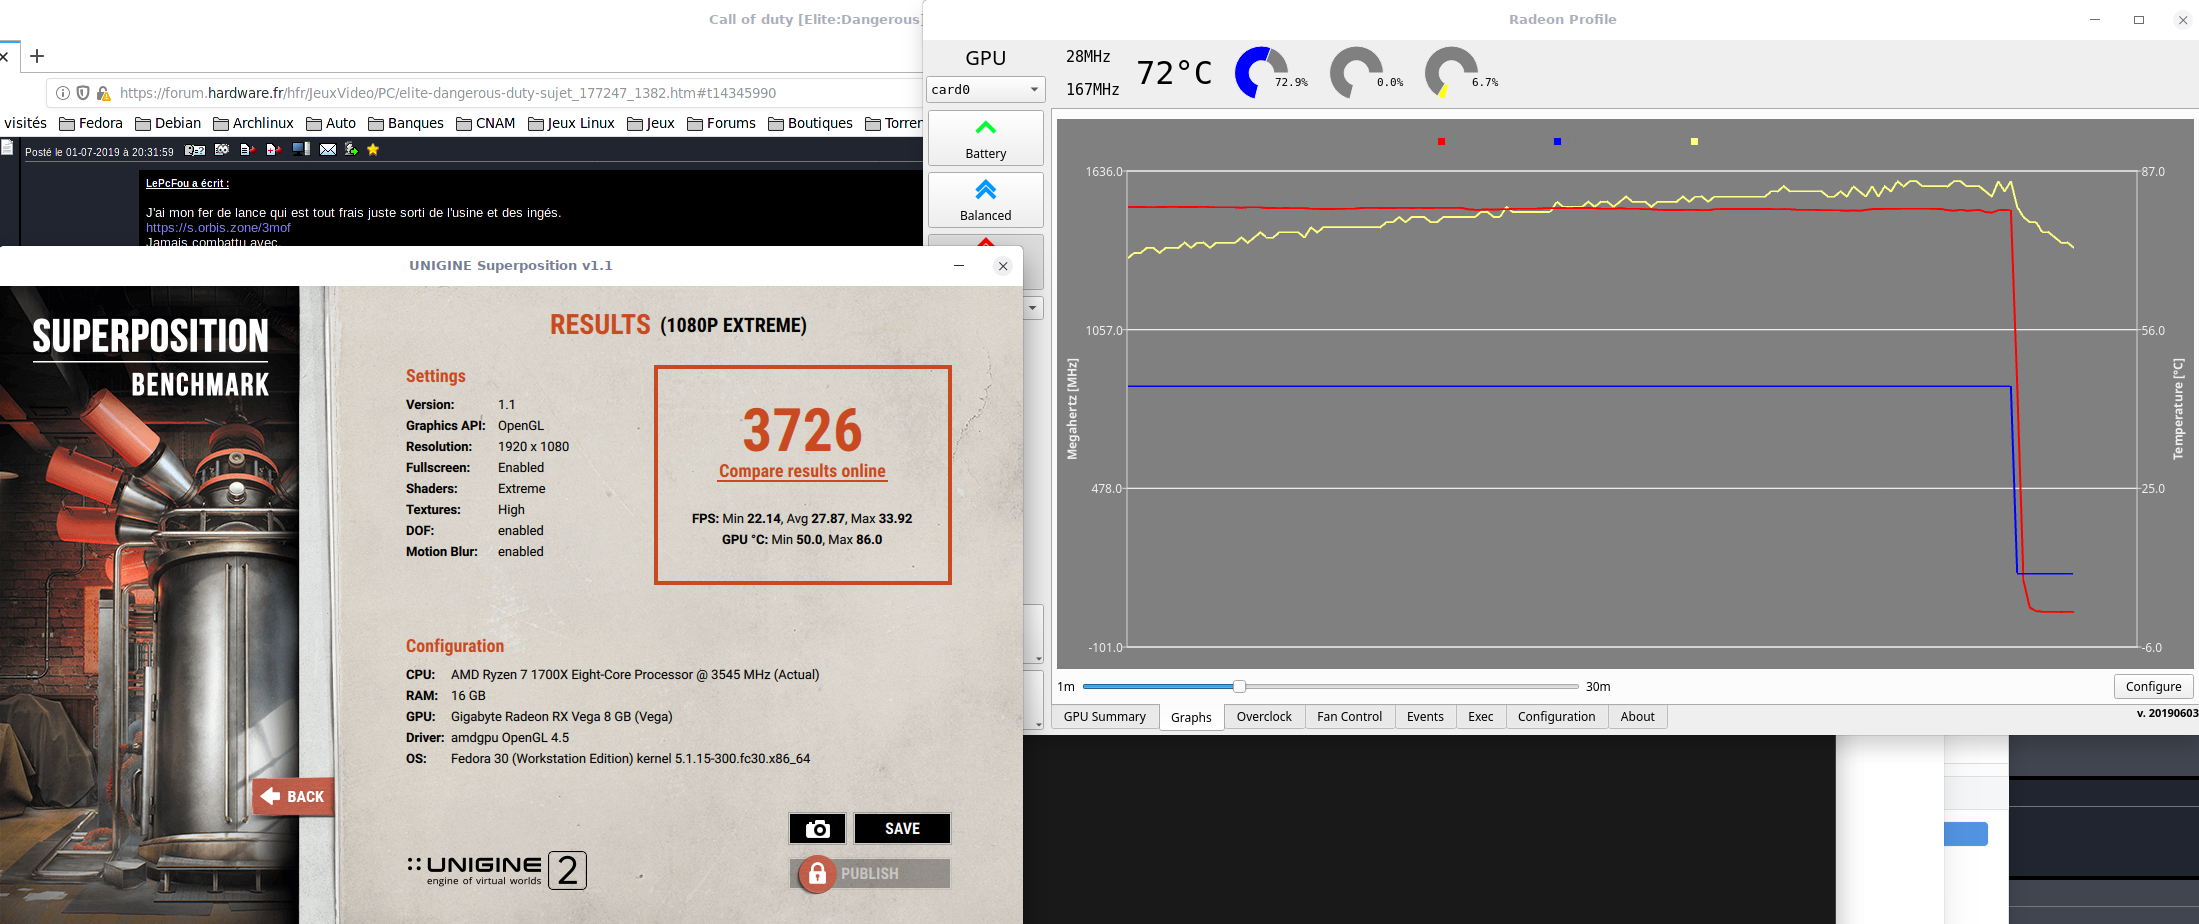
Task: Click the profile card icon beside the post date
Action: point(195,150)
